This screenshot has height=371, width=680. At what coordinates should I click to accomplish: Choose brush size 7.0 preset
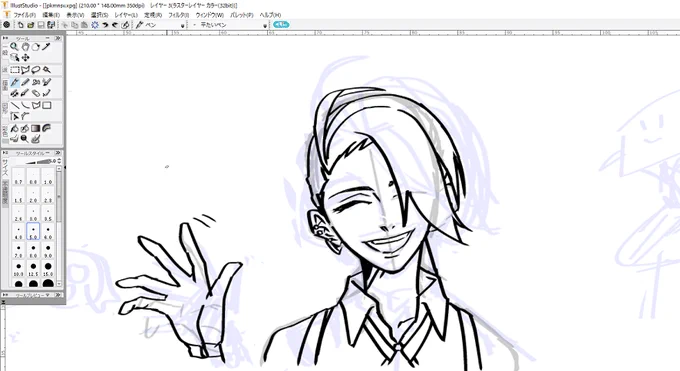coord(18,250)
